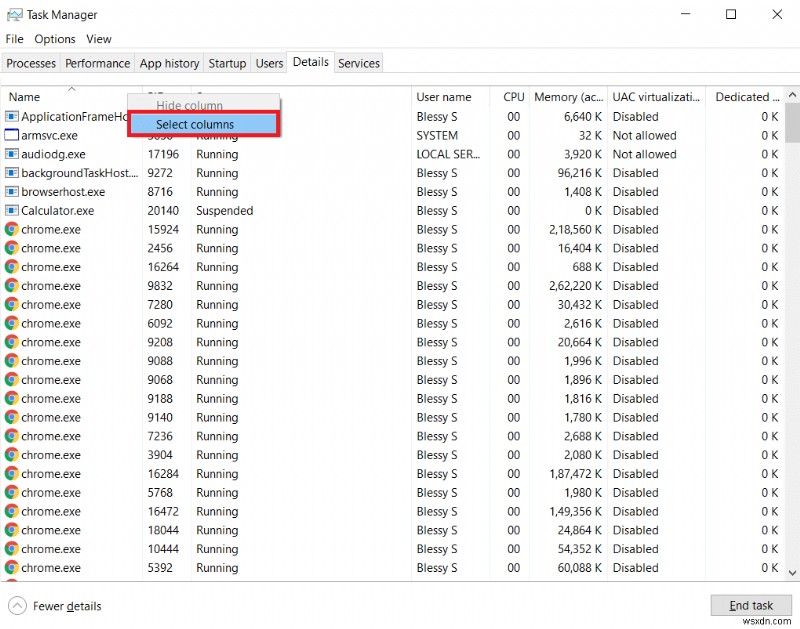Select the Calculator.exe row's Suspended status
Viewport: 800px width, 629px height.
click(224, 211)
